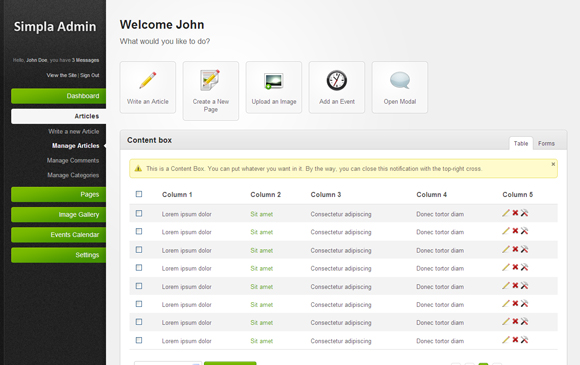Screen dimensions: 580x365
Task: Open the Create a New Page shortcut
Action: 210,91
